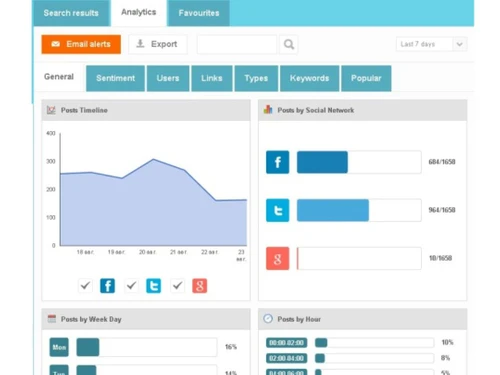Click the Posts by Social Network bar icon
The height and width of the screenshot is (375, 500).
click(268, 110)
